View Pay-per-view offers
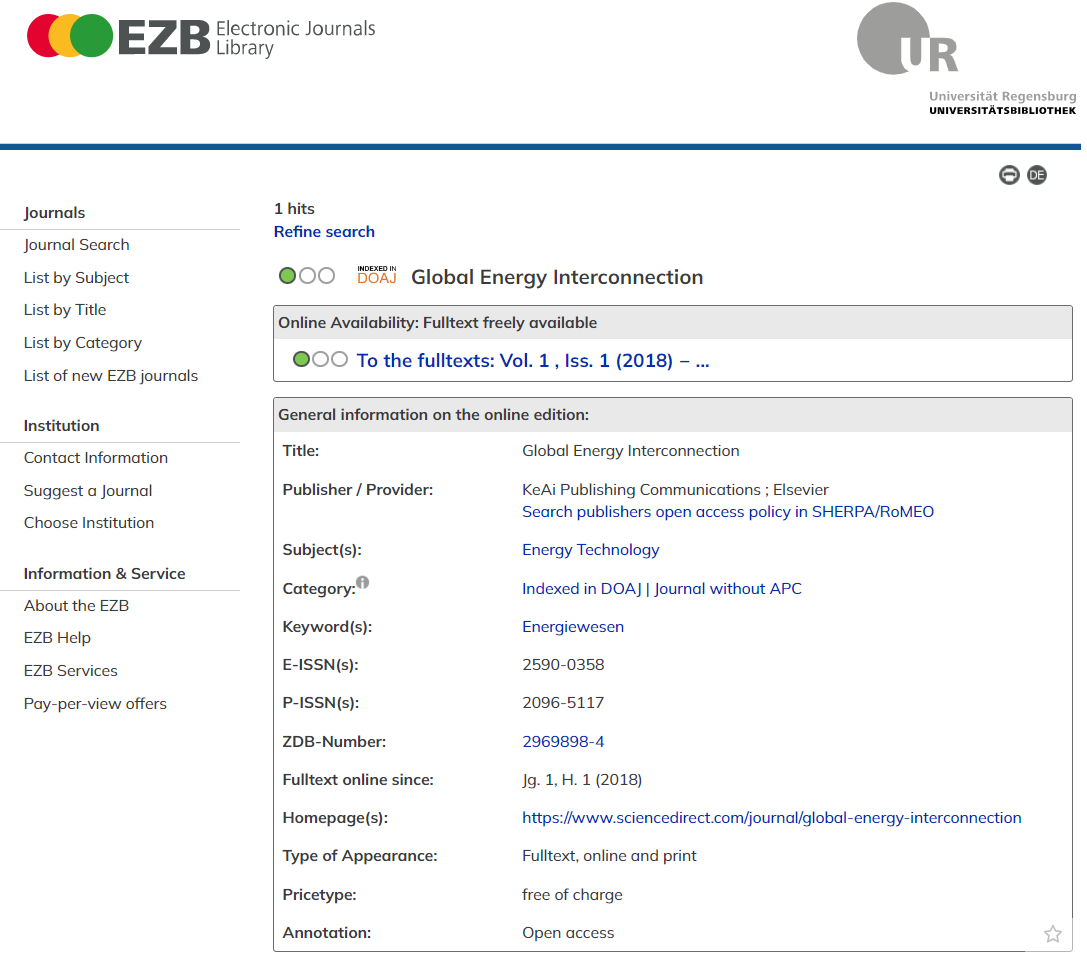Screen dimensions: 1087x957 pyautogui.click(x=95, y=704)
